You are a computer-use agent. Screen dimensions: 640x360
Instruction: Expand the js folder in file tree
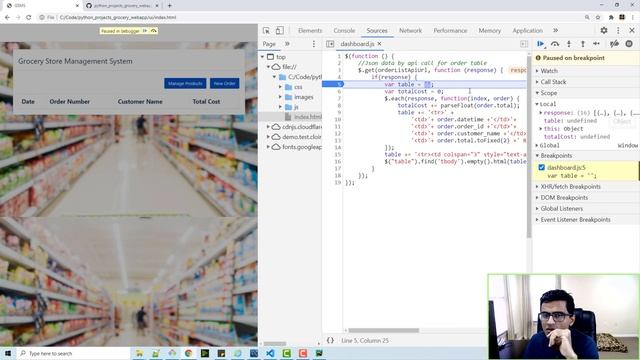point(280,107)
